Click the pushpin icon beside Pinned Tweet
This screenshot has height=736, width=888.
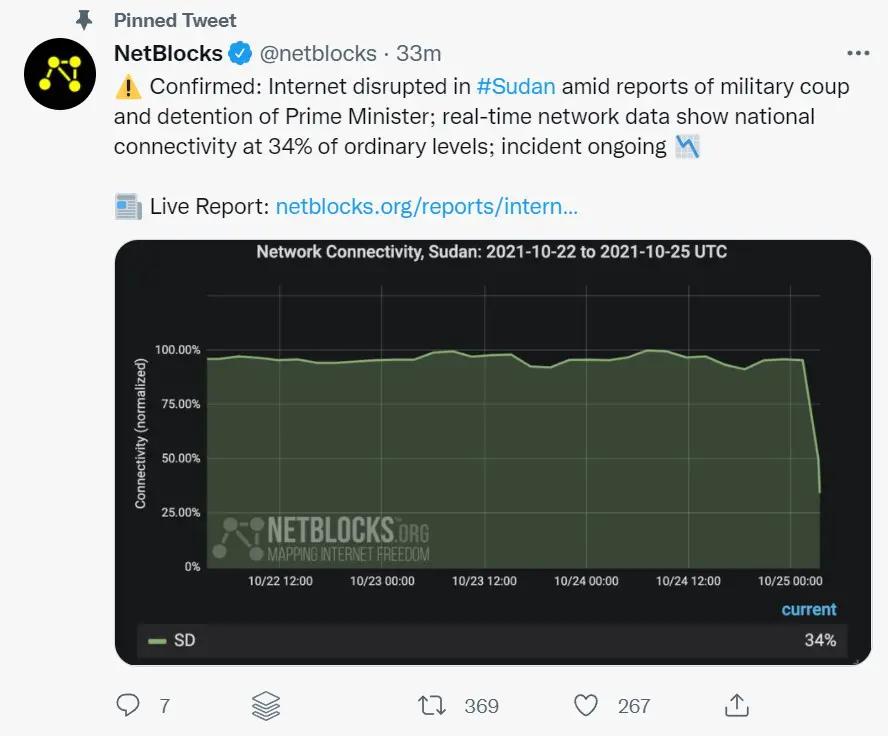coord(84,20)
